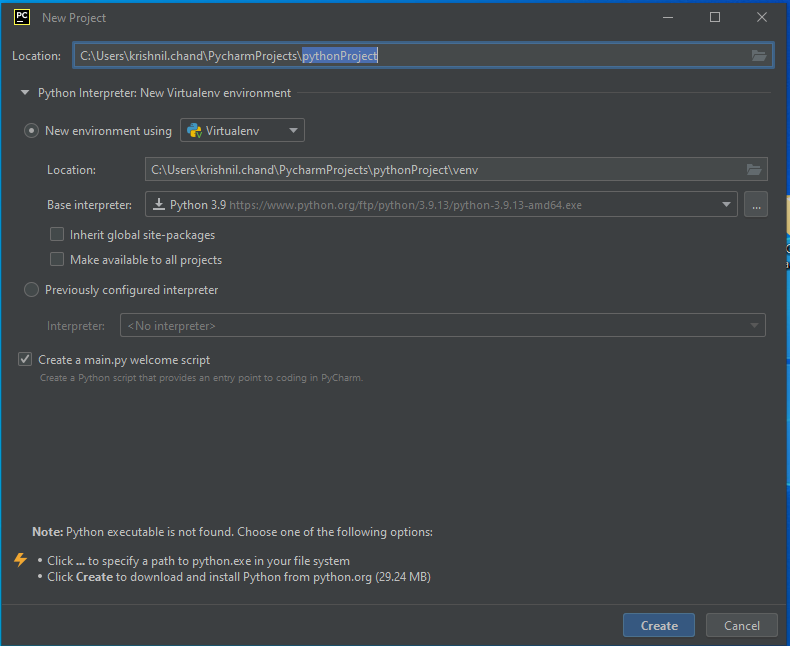Click the Python Virtualenv logo icon
This screenshot has height=646, width=790.
coord(194,131)
